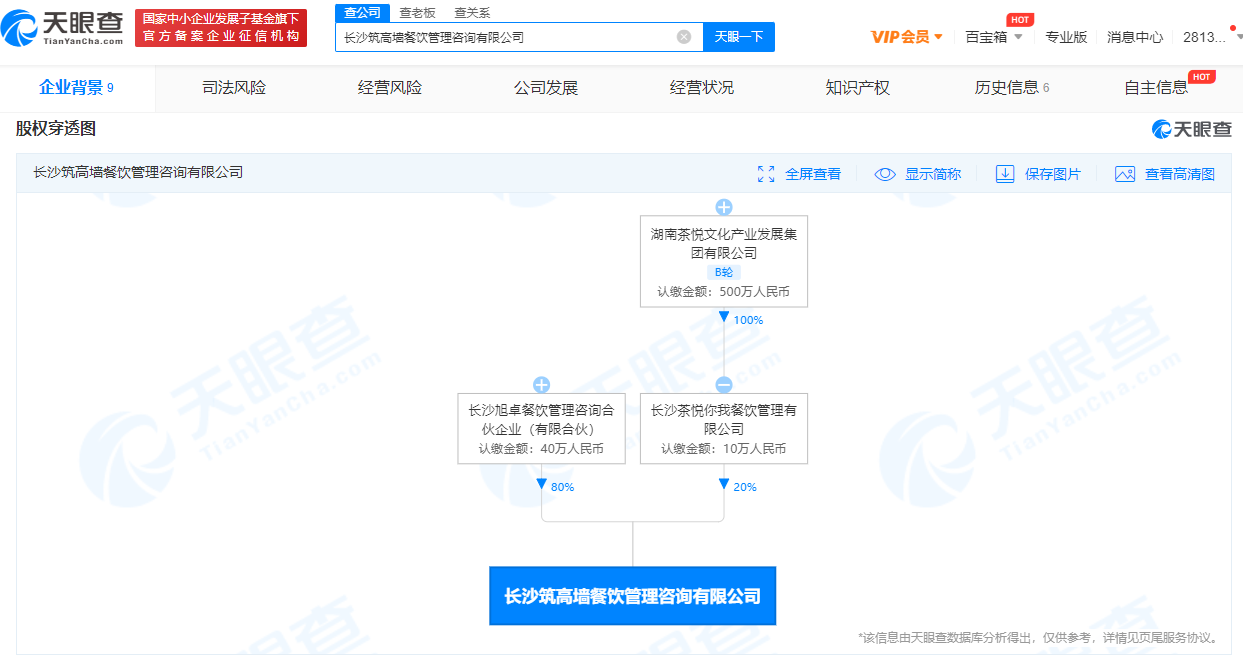Click the 天眼一下 search button
The width and height of the screenshot is (1243, 660).
click(739, 36)
